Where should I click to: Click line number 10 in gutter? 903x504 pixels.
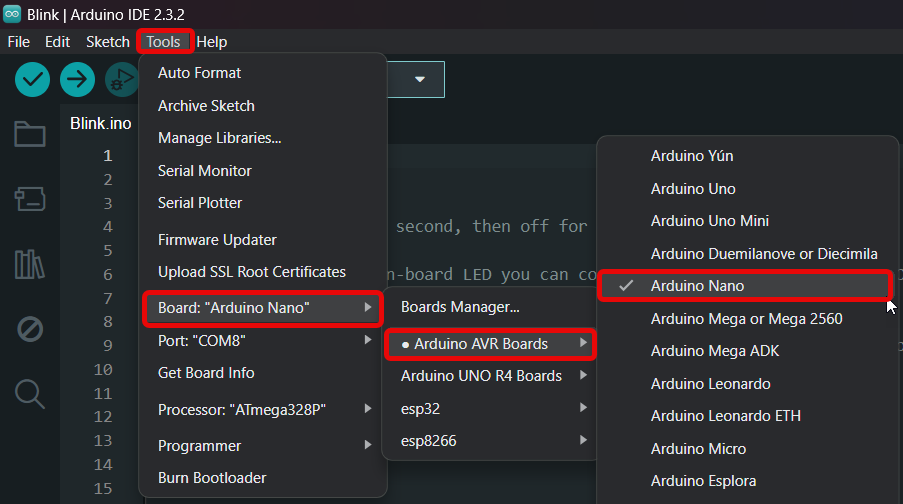(103, 370)
